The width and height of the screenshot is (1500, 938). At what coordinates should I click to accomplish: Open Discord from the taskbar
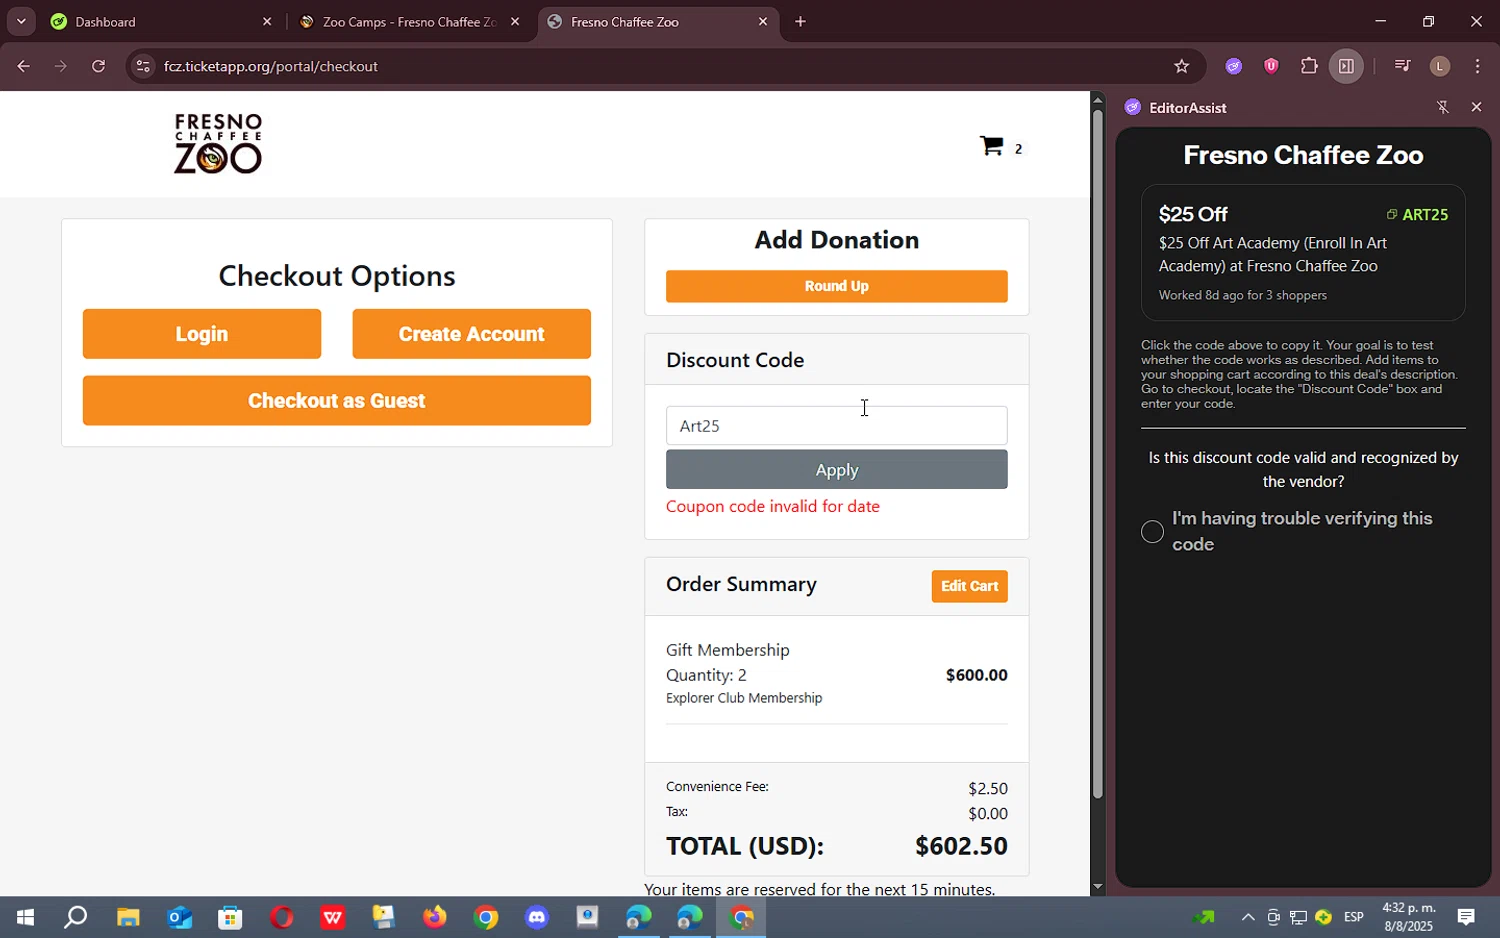[537, 917]
